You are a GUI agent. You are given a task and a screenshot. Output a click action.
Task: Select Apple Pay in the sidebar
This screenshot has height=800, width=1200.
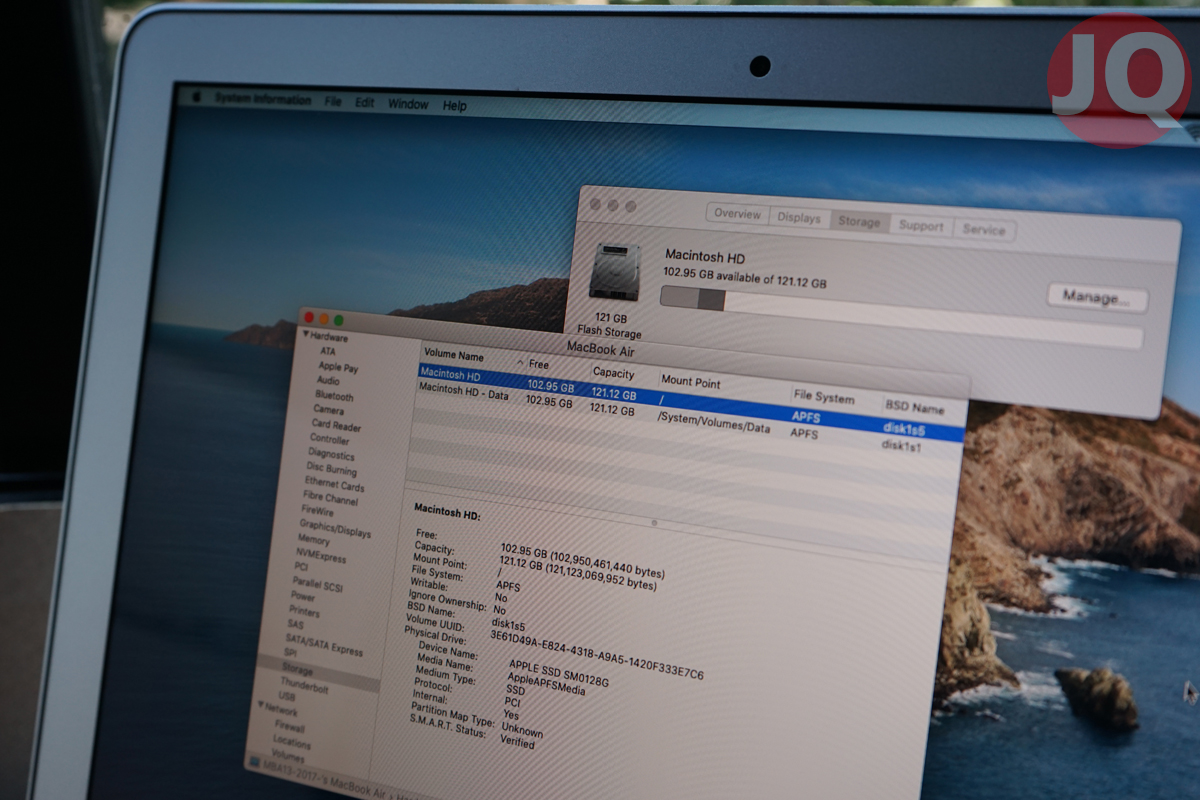pos(338,367)
